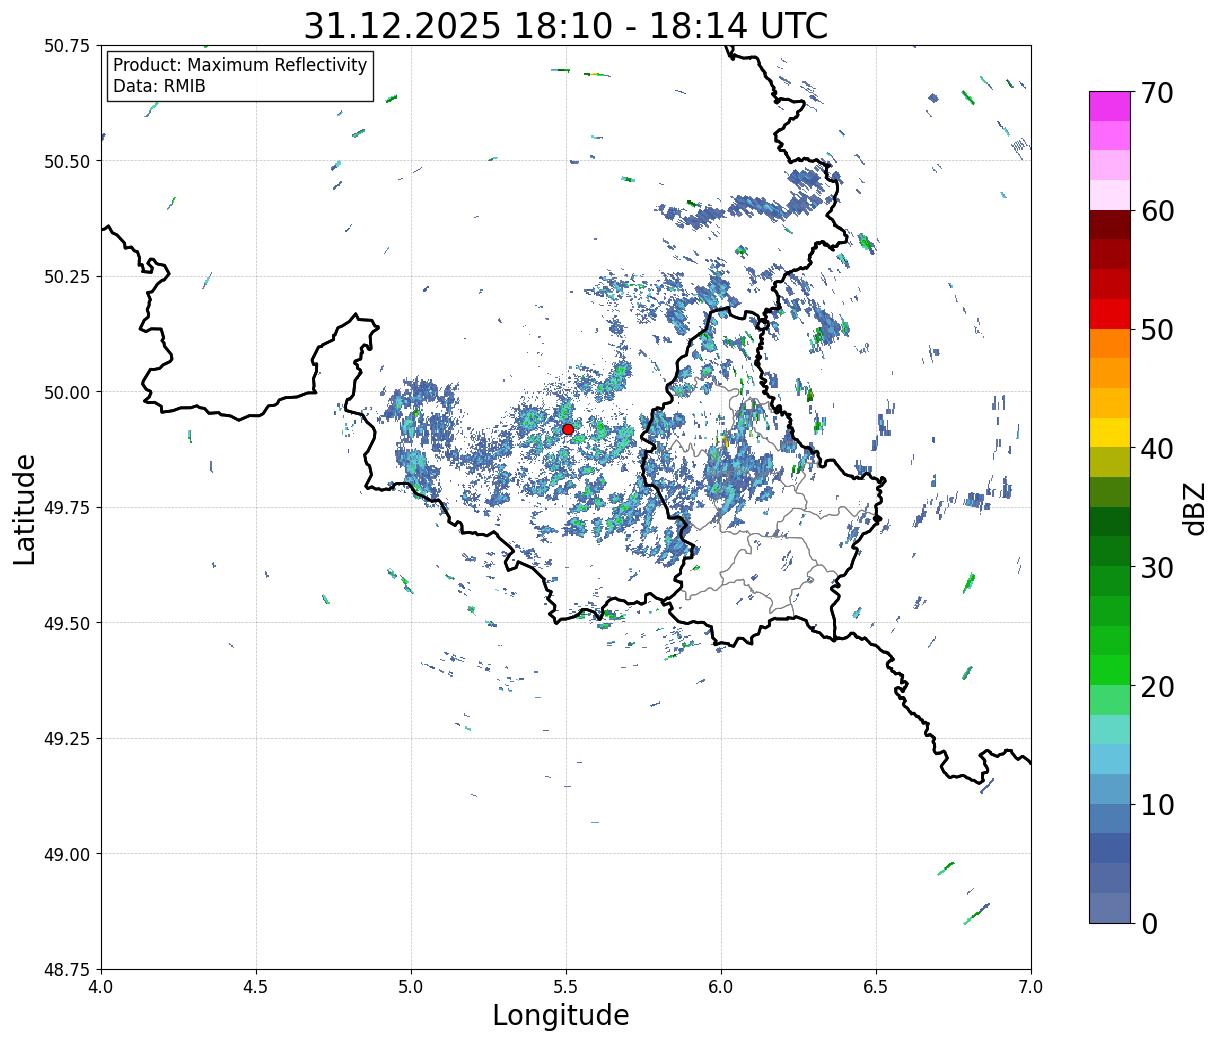Click the x-axis tick label 5.5

(x=566, y=986)
